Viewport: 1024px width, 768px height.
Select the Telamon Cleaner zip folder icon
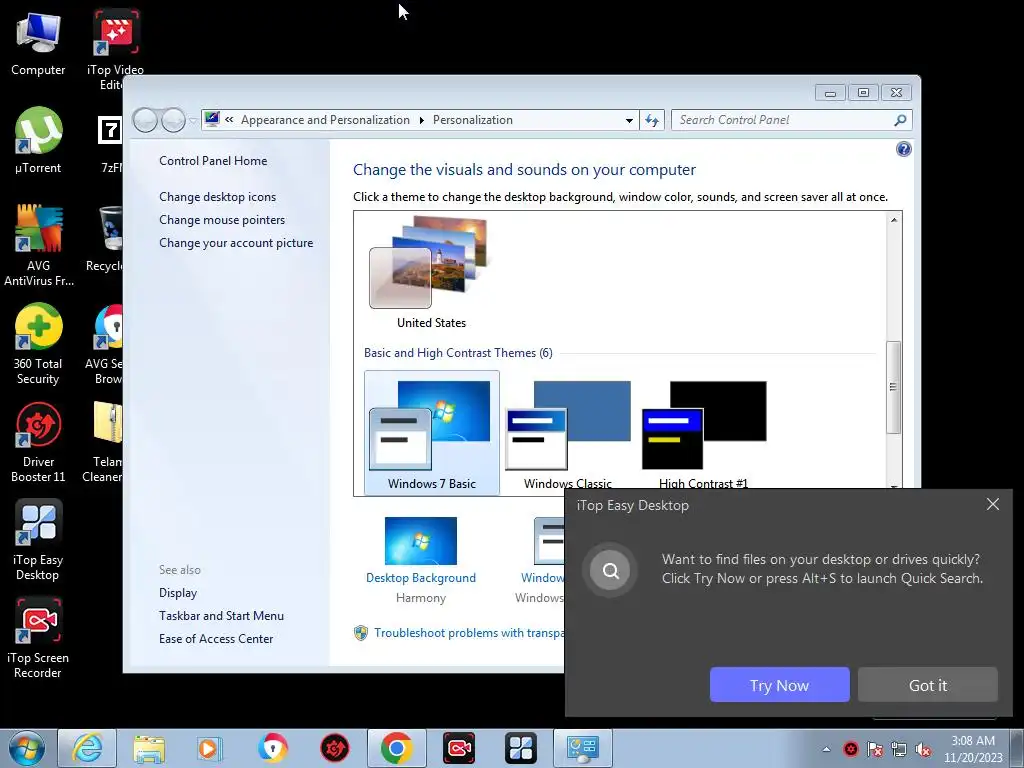104,442
